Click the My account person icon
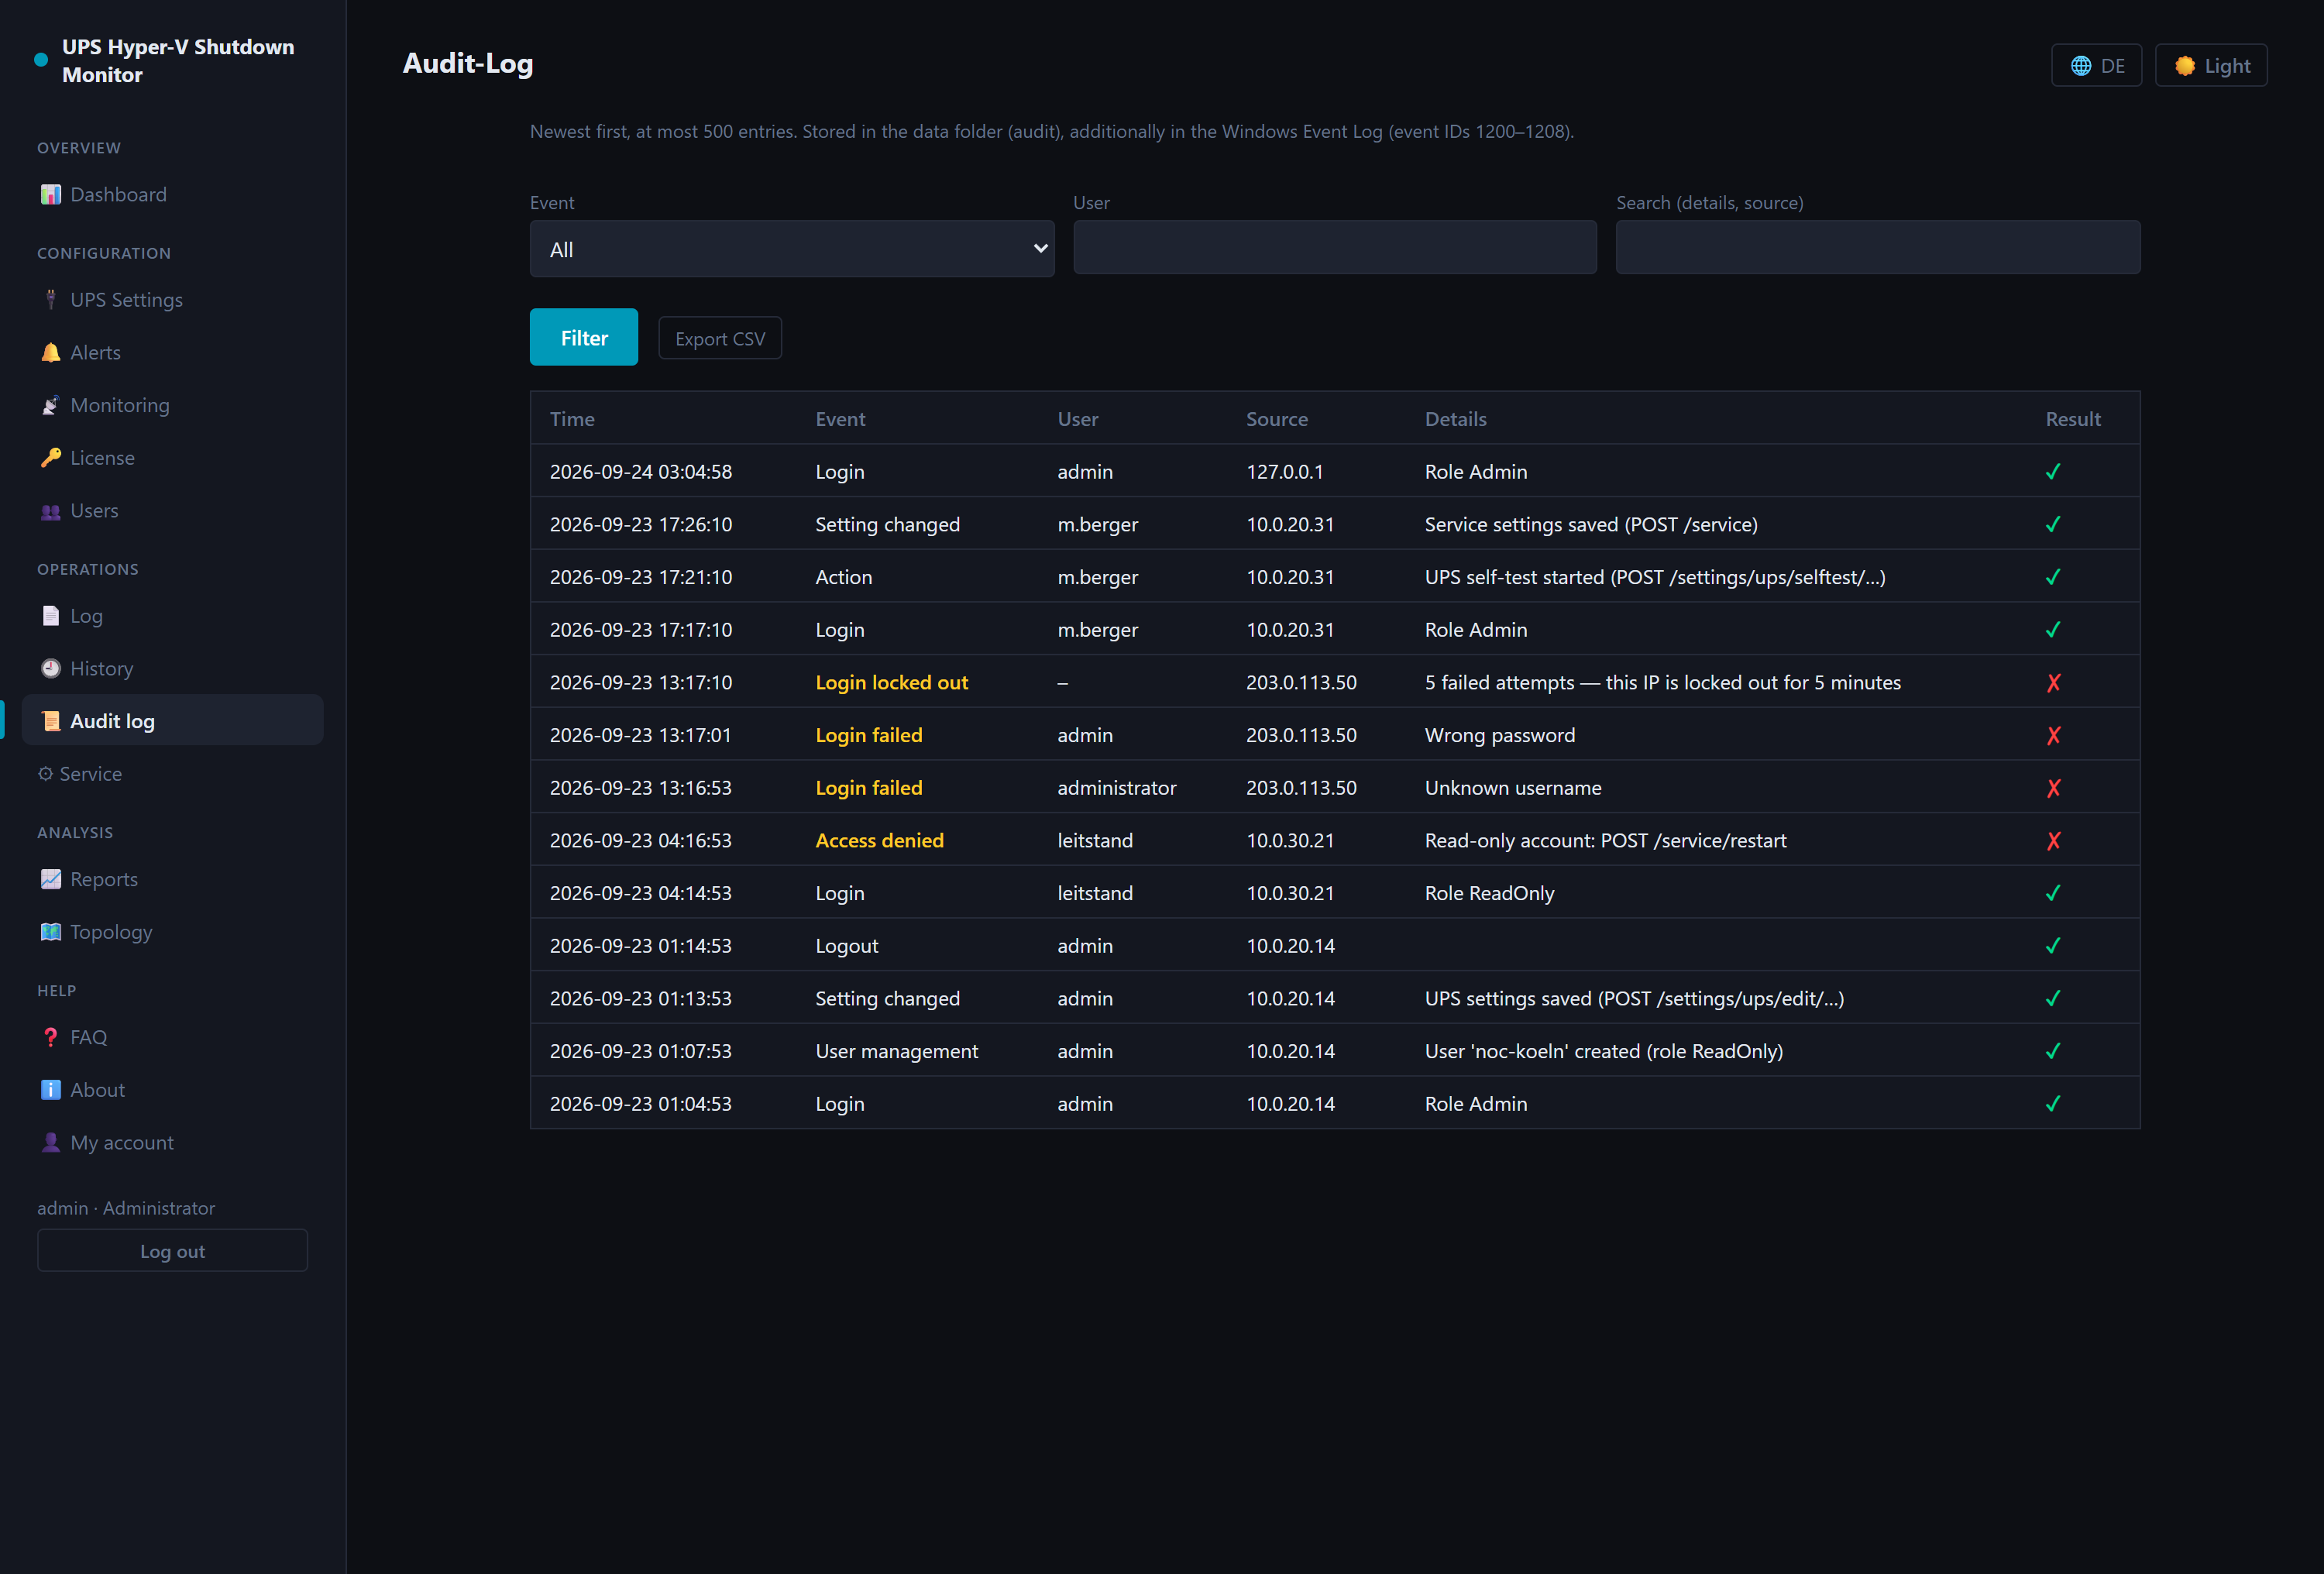 (50, 1142)
